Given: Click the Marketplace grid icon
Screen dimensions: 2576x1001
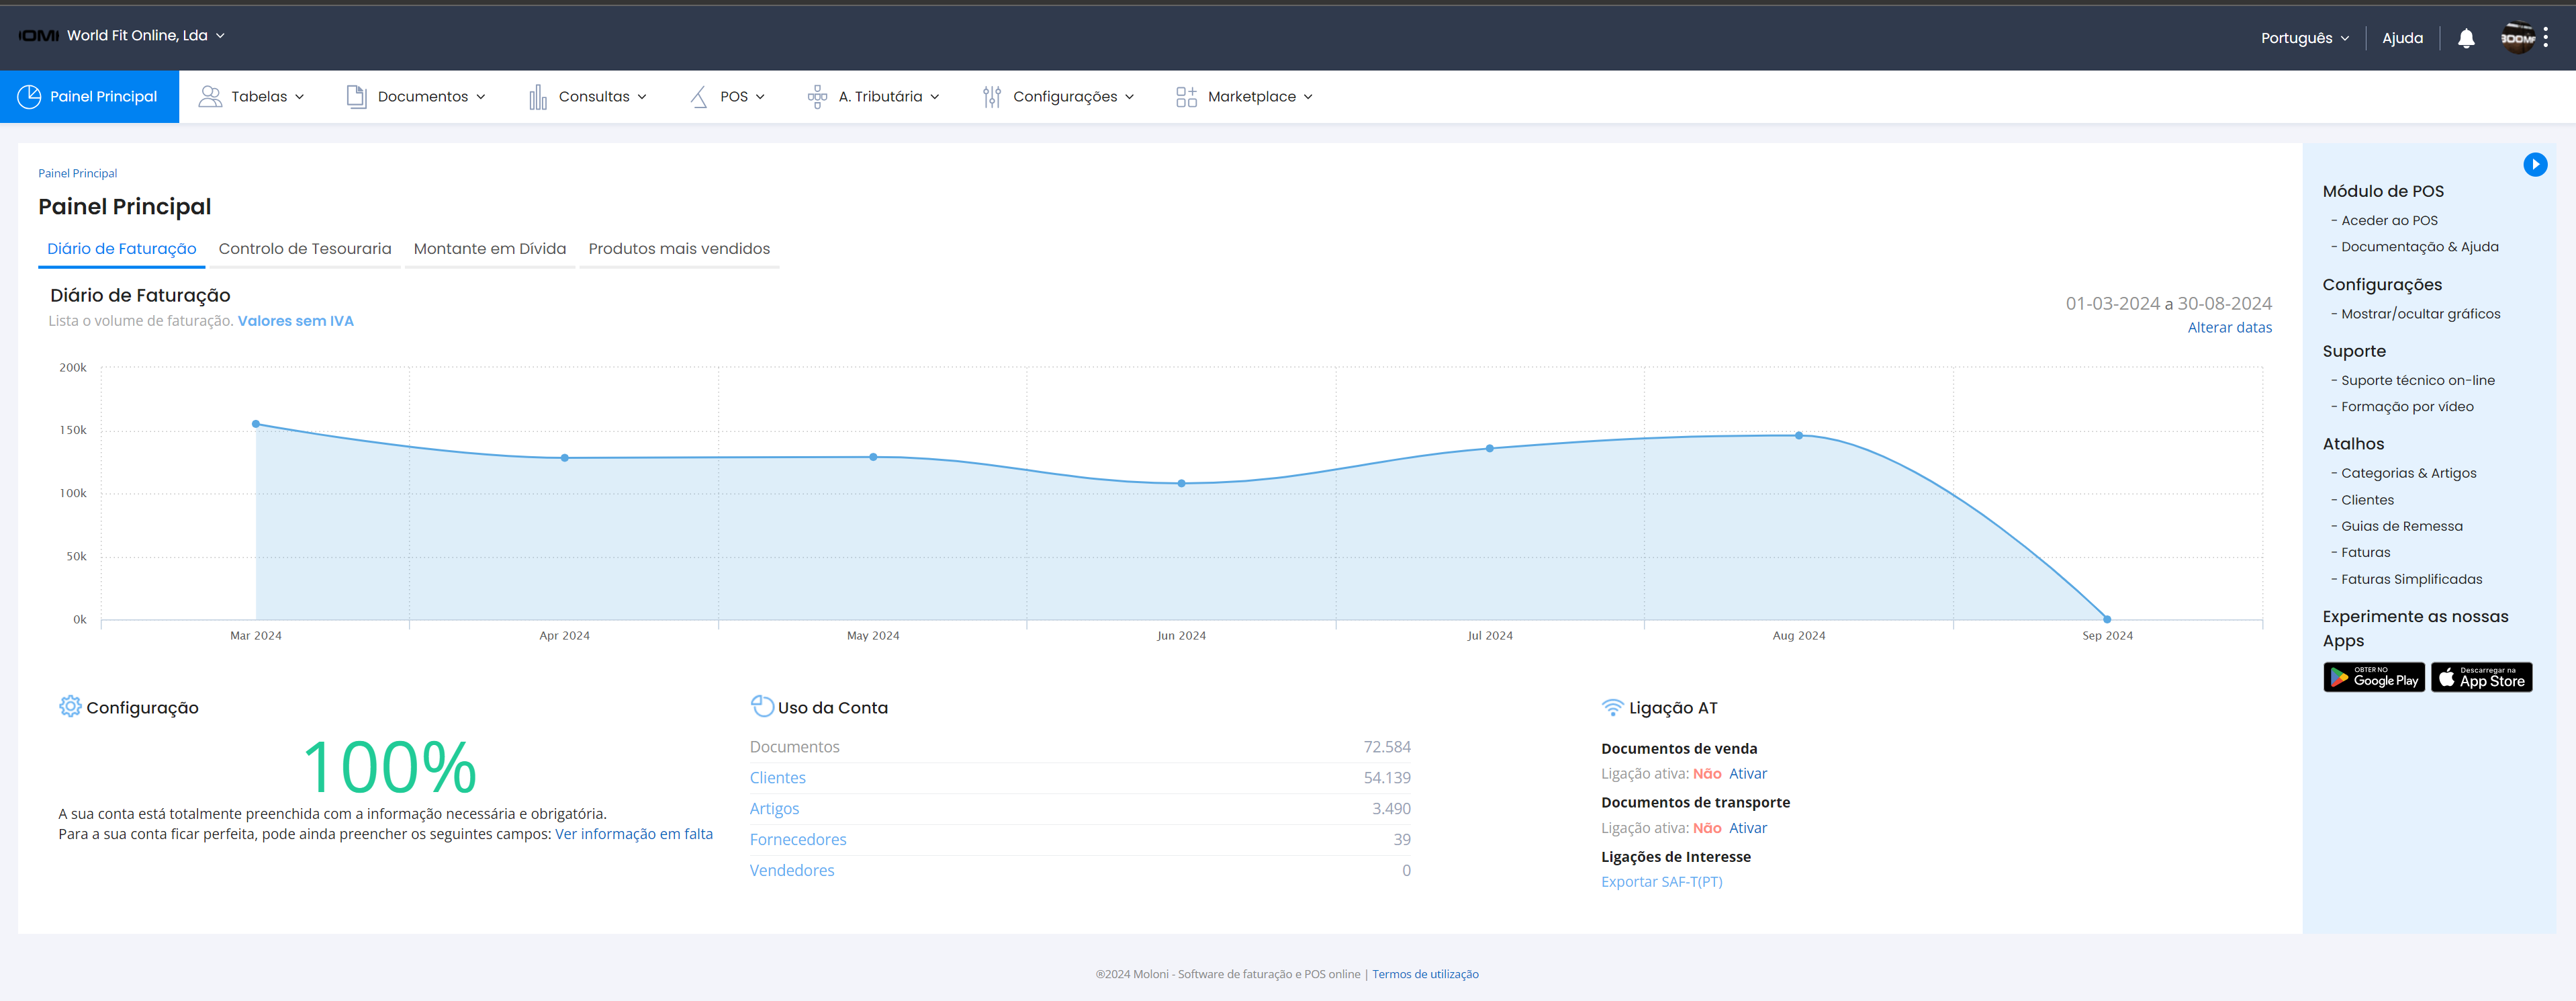Looking at the screenshot, I should pyautogui.click(x=1186, y=97).
